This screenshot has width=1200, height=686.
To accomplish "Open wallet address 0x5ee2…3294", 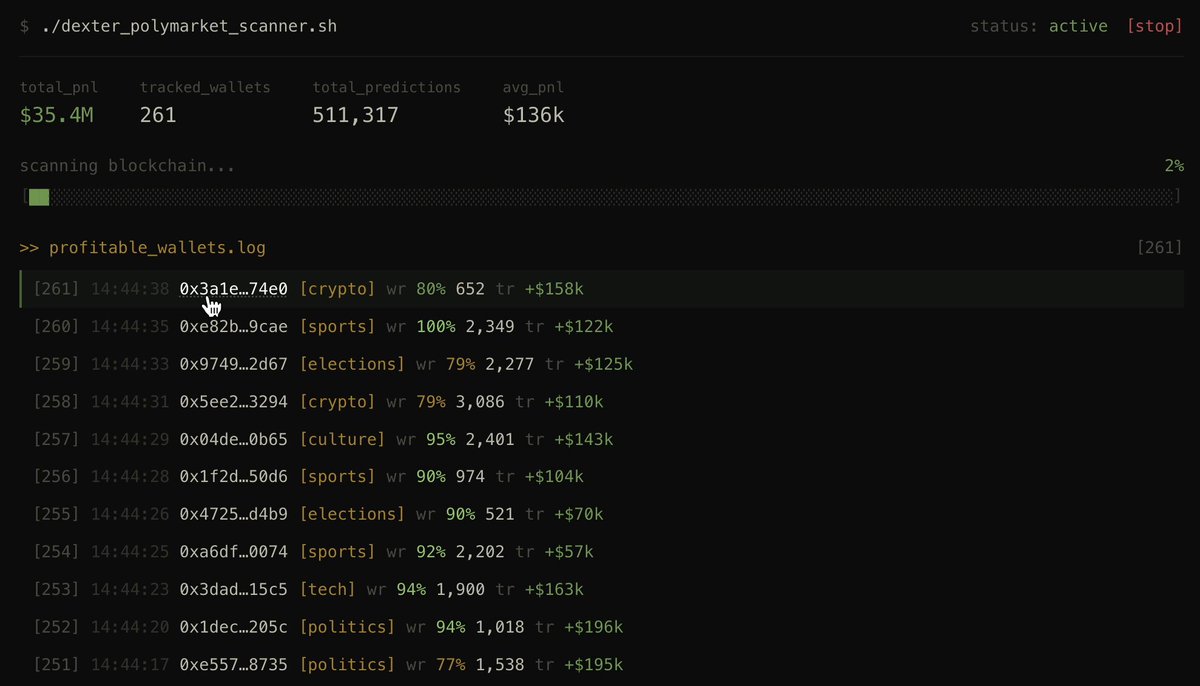I will tap(233, 402).
